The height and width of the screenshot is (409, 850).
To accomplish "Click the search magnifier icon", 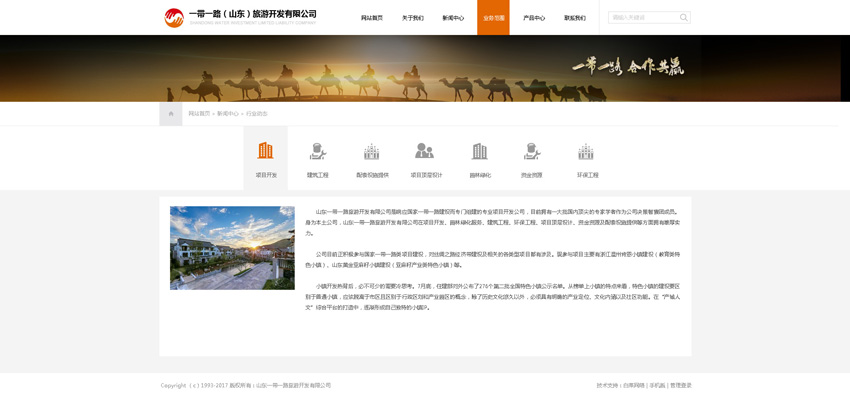I will point(683,18).
